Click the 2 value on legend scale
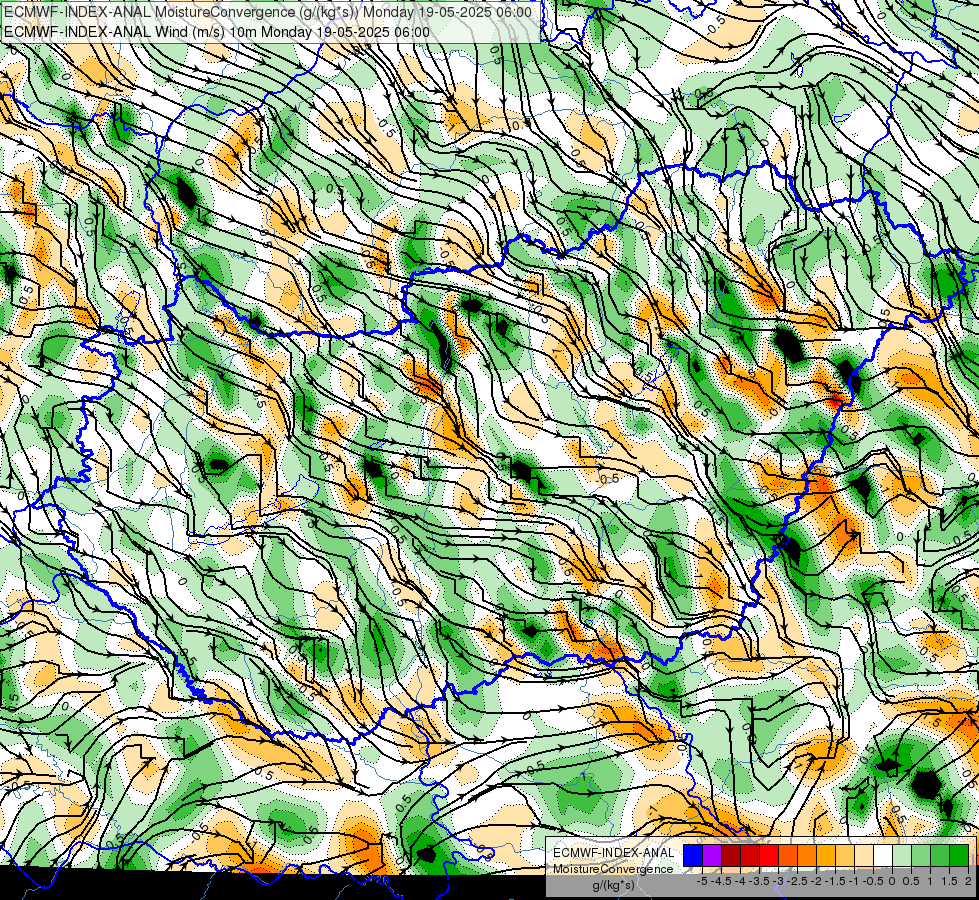This screenshot has width=979, height=900. pos(968,881)
